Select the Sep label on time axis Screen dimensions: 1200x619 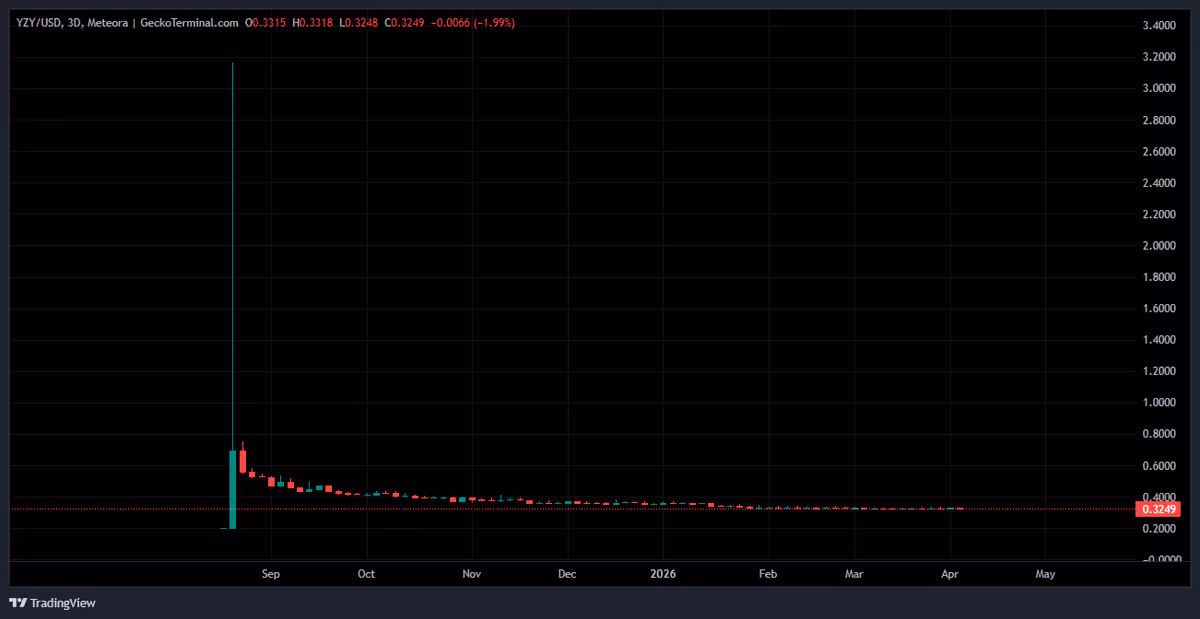270,574
